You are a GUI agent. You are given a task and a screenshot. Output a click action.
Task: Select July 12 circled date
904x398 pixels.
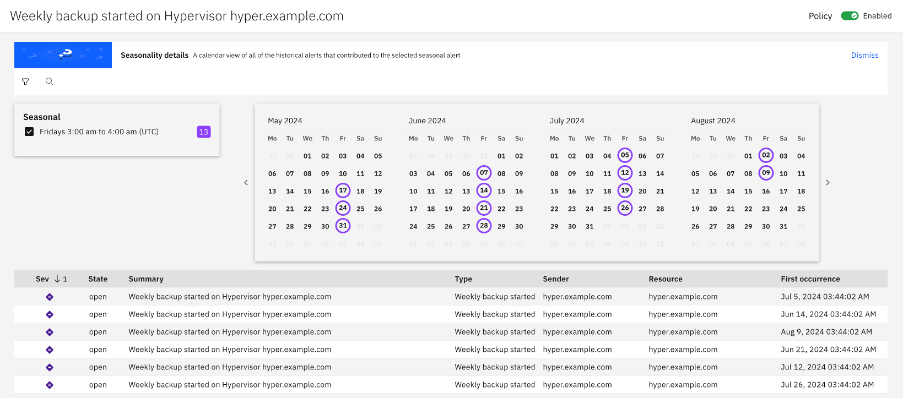[625, 173]
